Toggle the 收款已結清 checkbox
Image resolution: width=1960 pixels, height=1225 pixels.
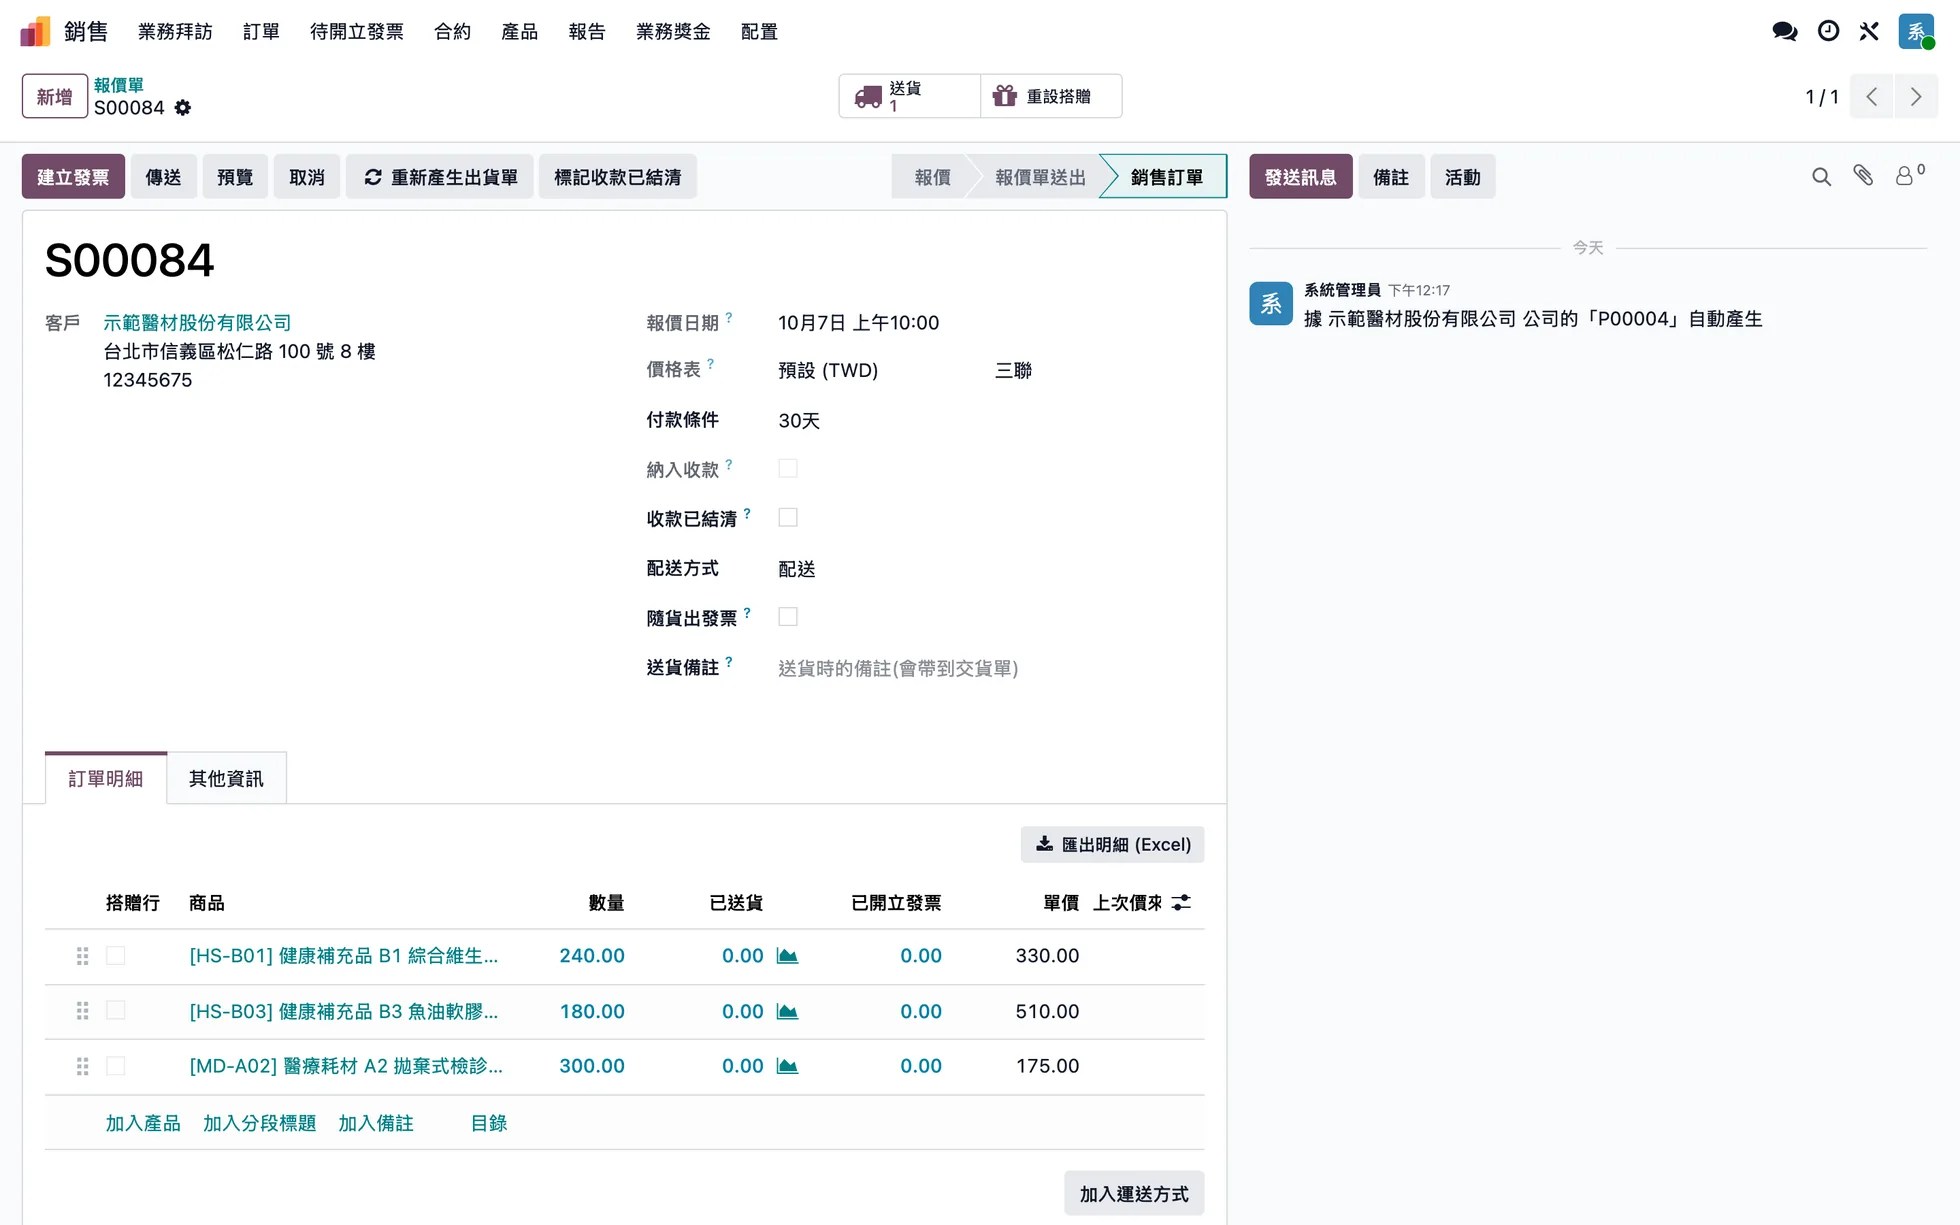[788, 517]
